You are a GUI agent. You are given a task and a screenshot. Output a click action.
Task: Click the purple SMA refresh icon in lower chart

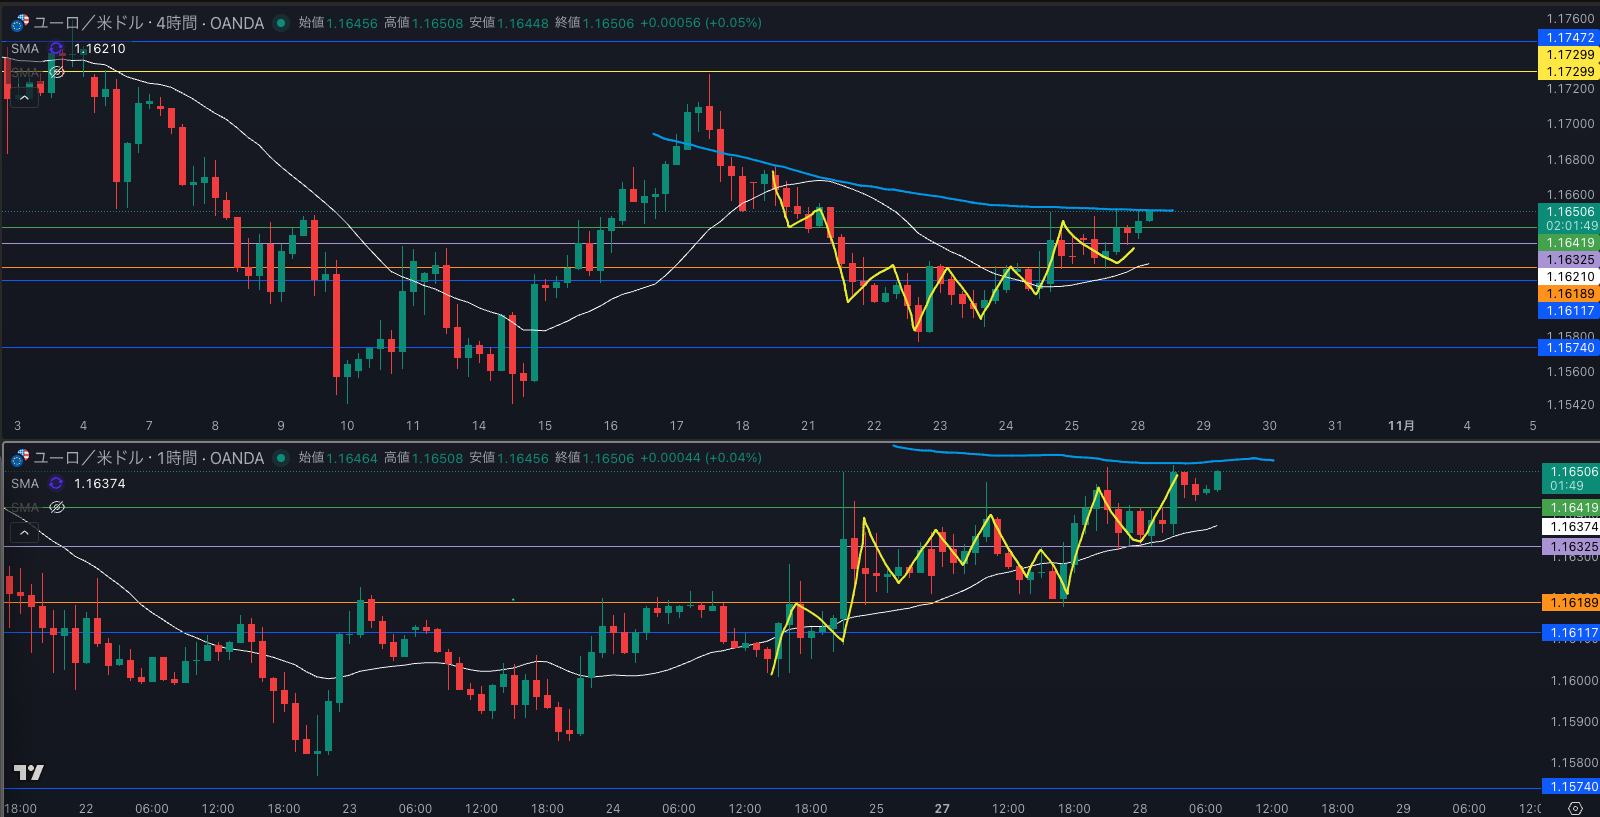coord(56,484)
